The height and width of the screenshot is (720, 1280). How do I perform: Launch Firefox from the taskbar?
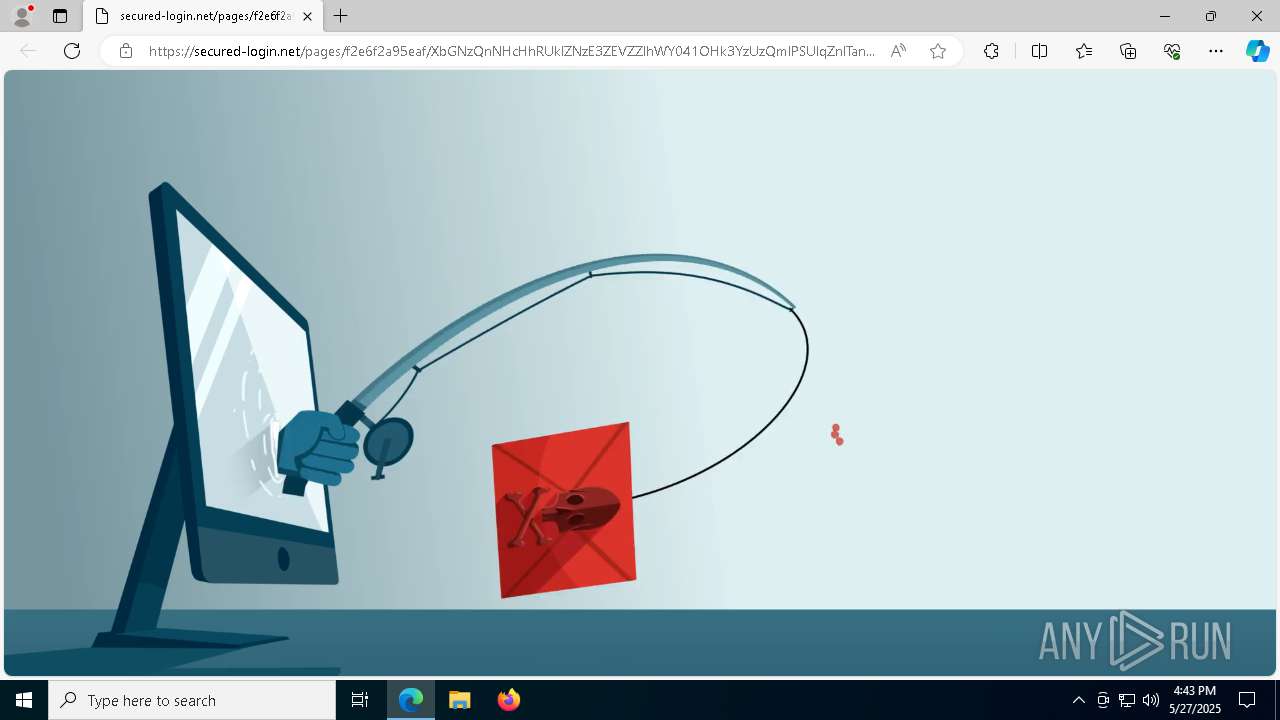pos(509,700)
